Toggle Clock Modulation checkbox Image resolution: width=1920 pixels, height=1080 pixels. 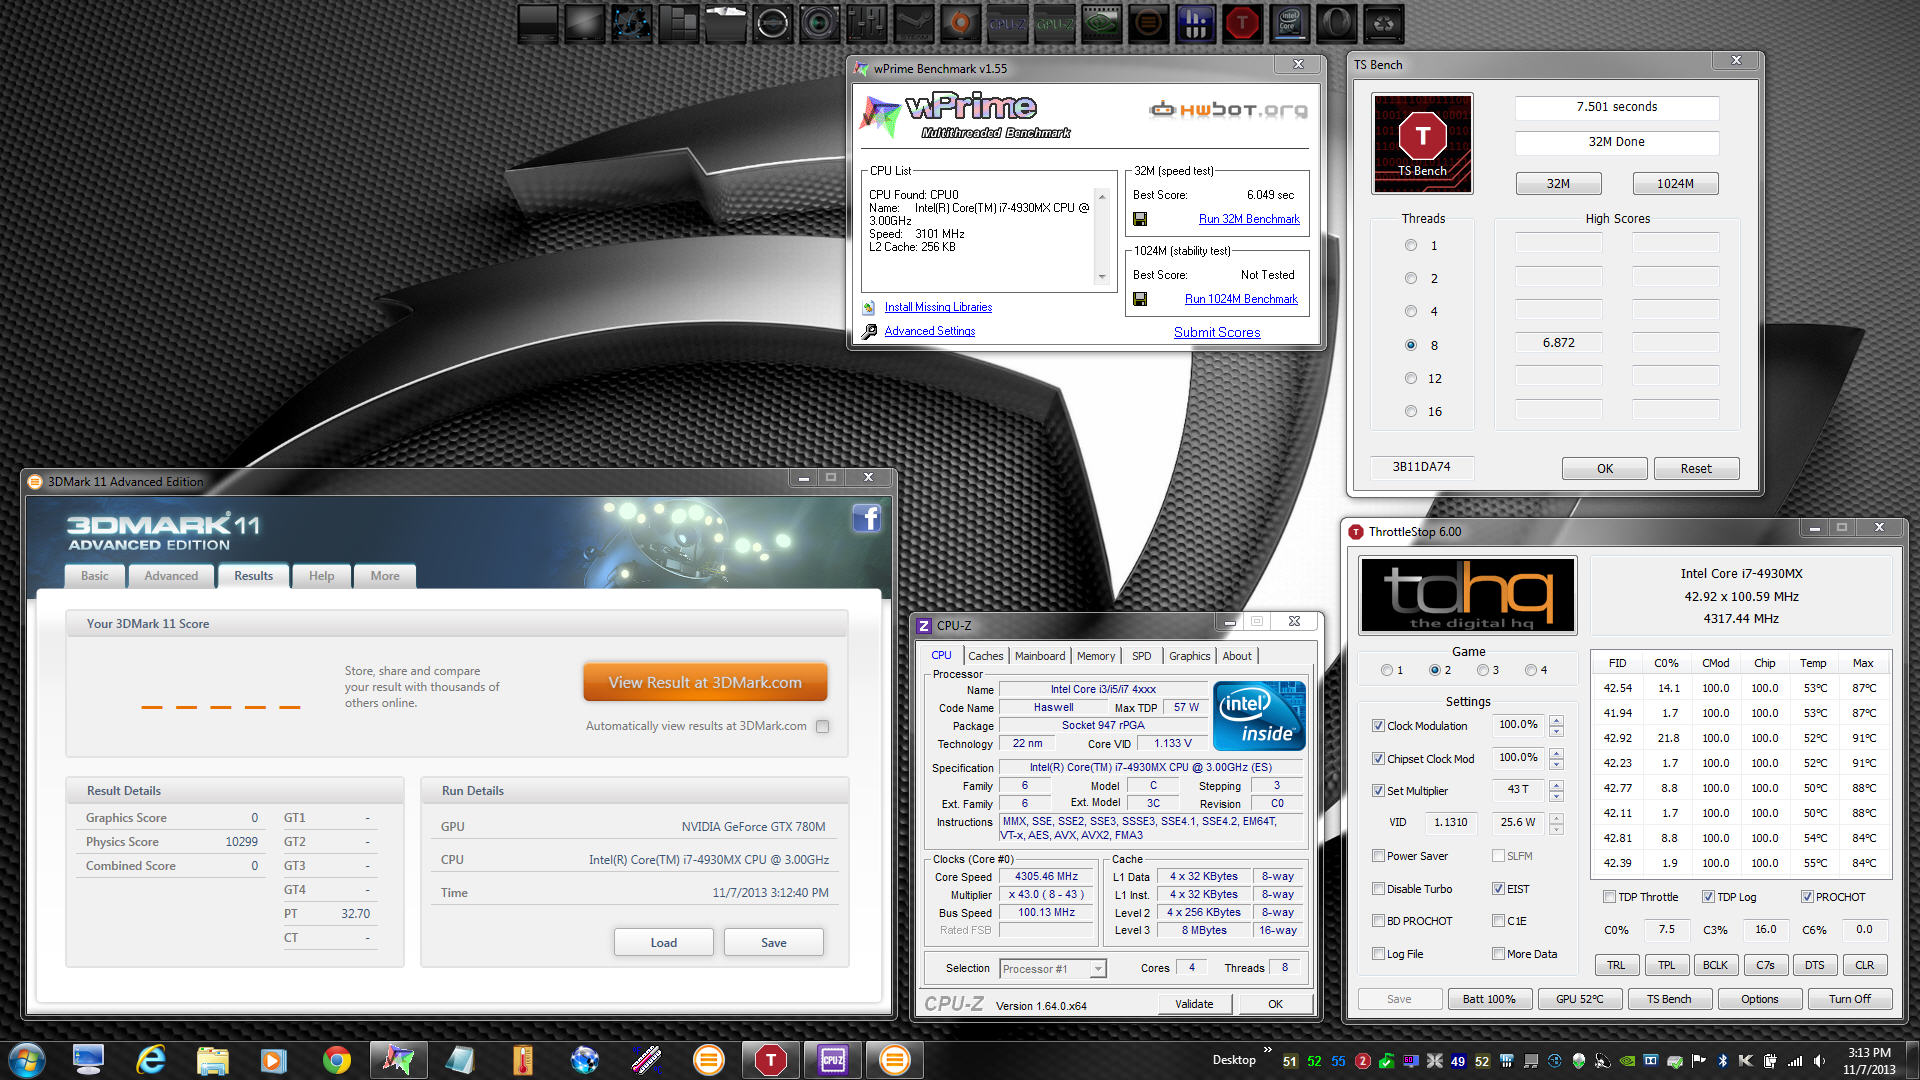(x=1378, y=726)
